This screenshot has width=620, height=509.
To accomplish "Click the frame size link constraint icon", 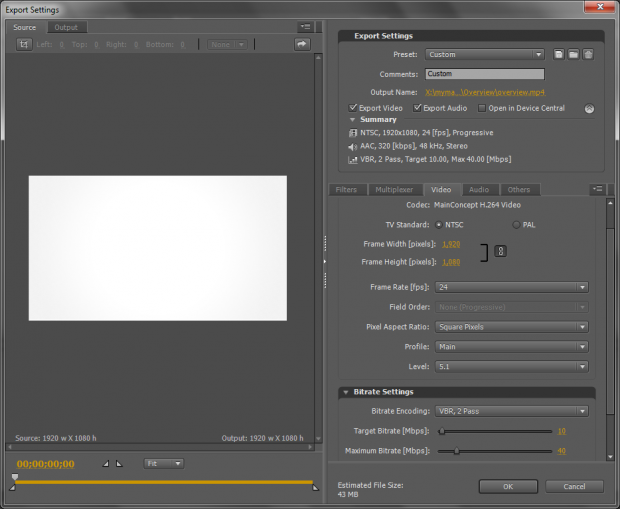I will (x=500, y=252).
